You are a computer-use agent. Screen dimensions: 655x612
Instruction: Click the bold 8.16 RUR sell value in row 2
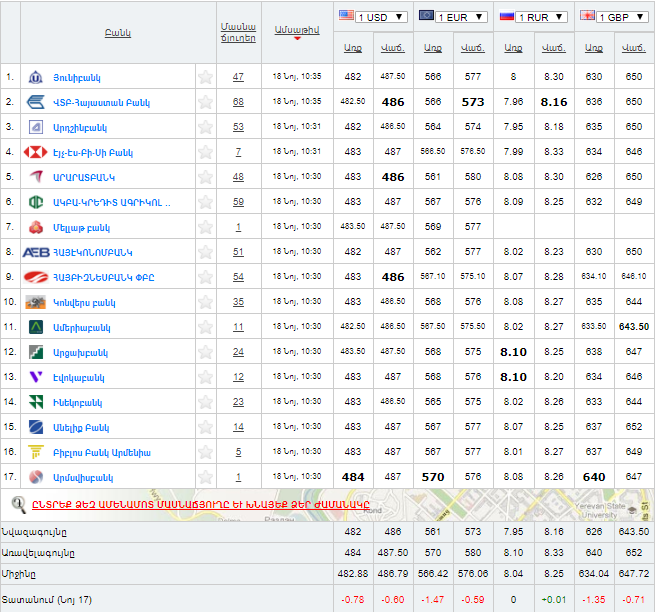click(554, 102)
